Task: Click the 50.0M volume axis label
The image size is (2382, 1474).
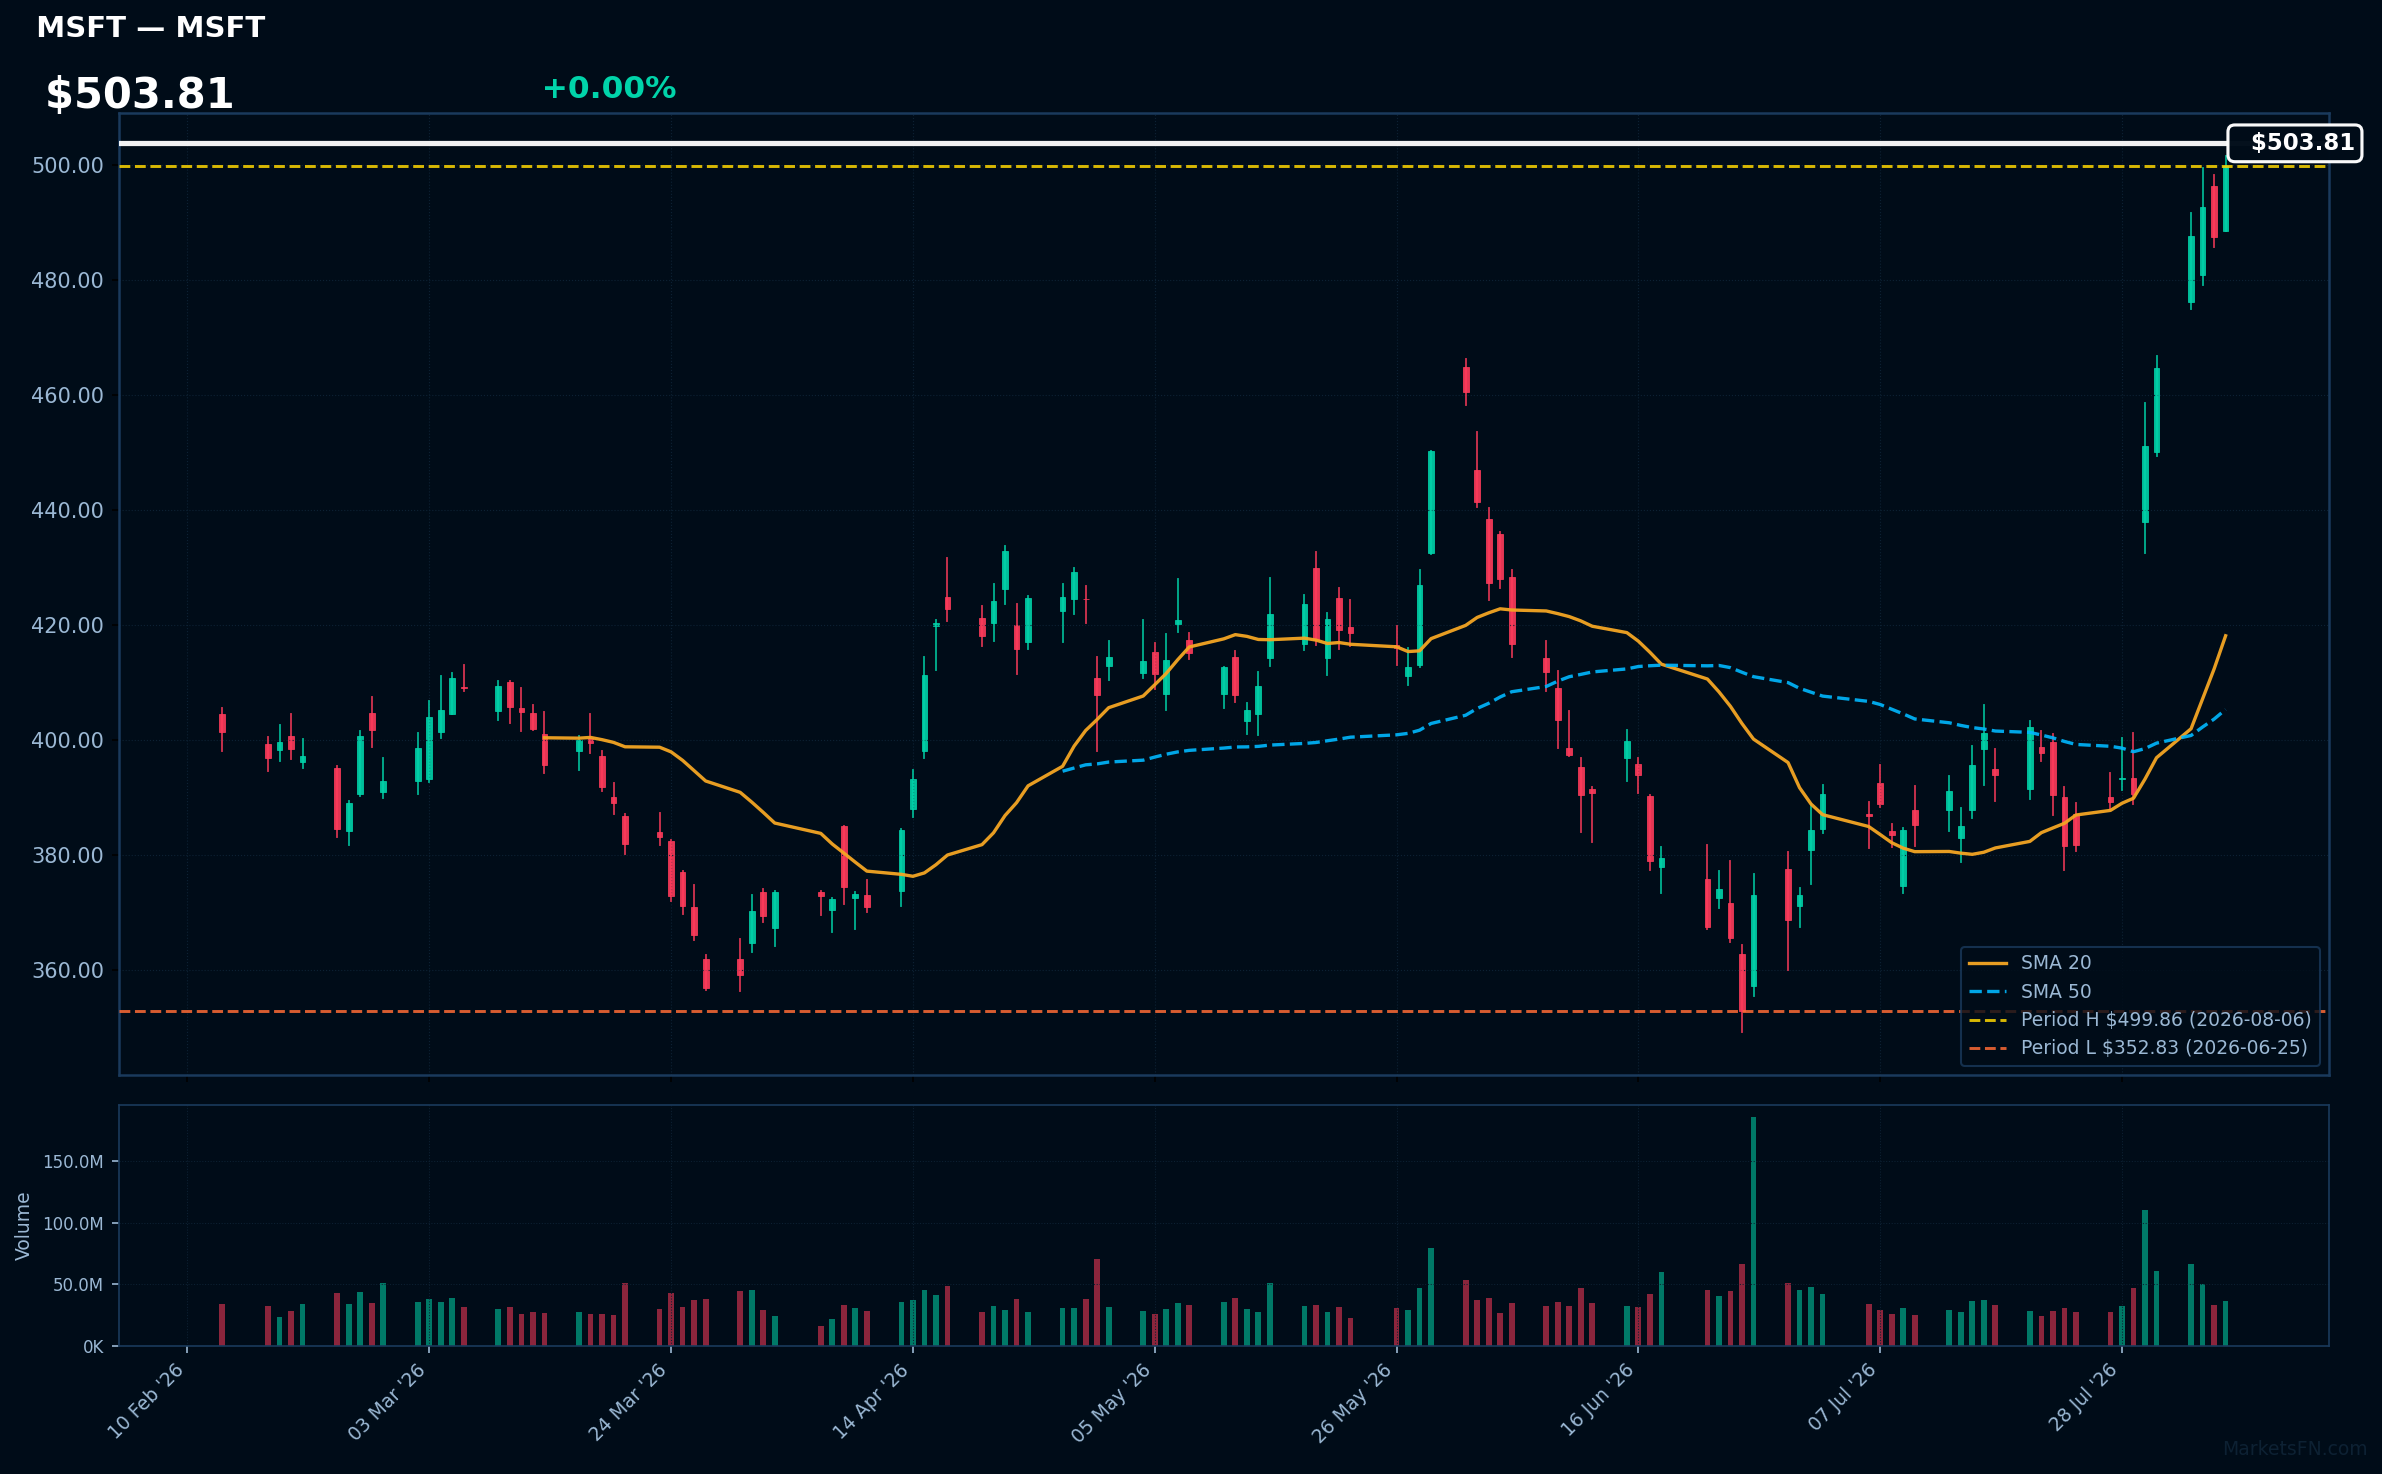Action: tap(78, 1285)
